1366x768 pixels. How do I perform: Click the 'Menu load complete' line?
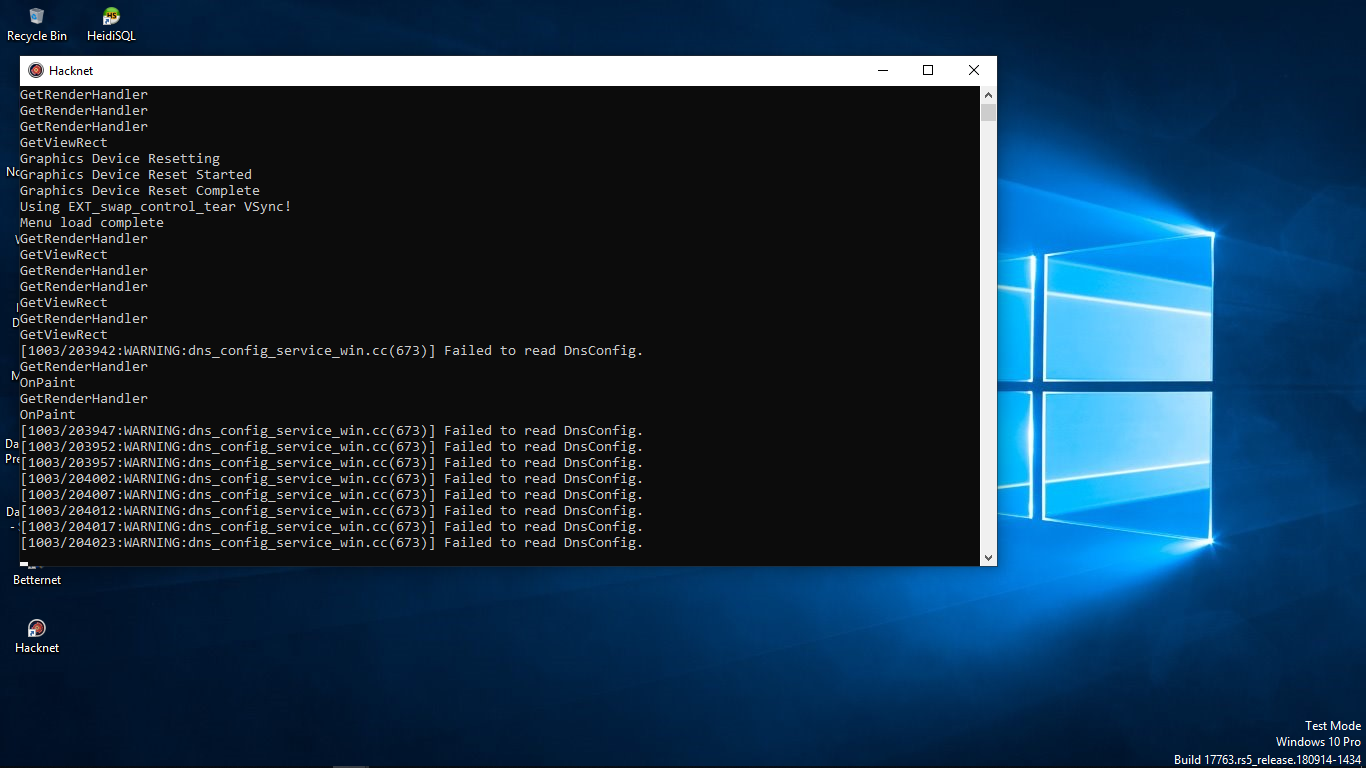tap(92, 223)
